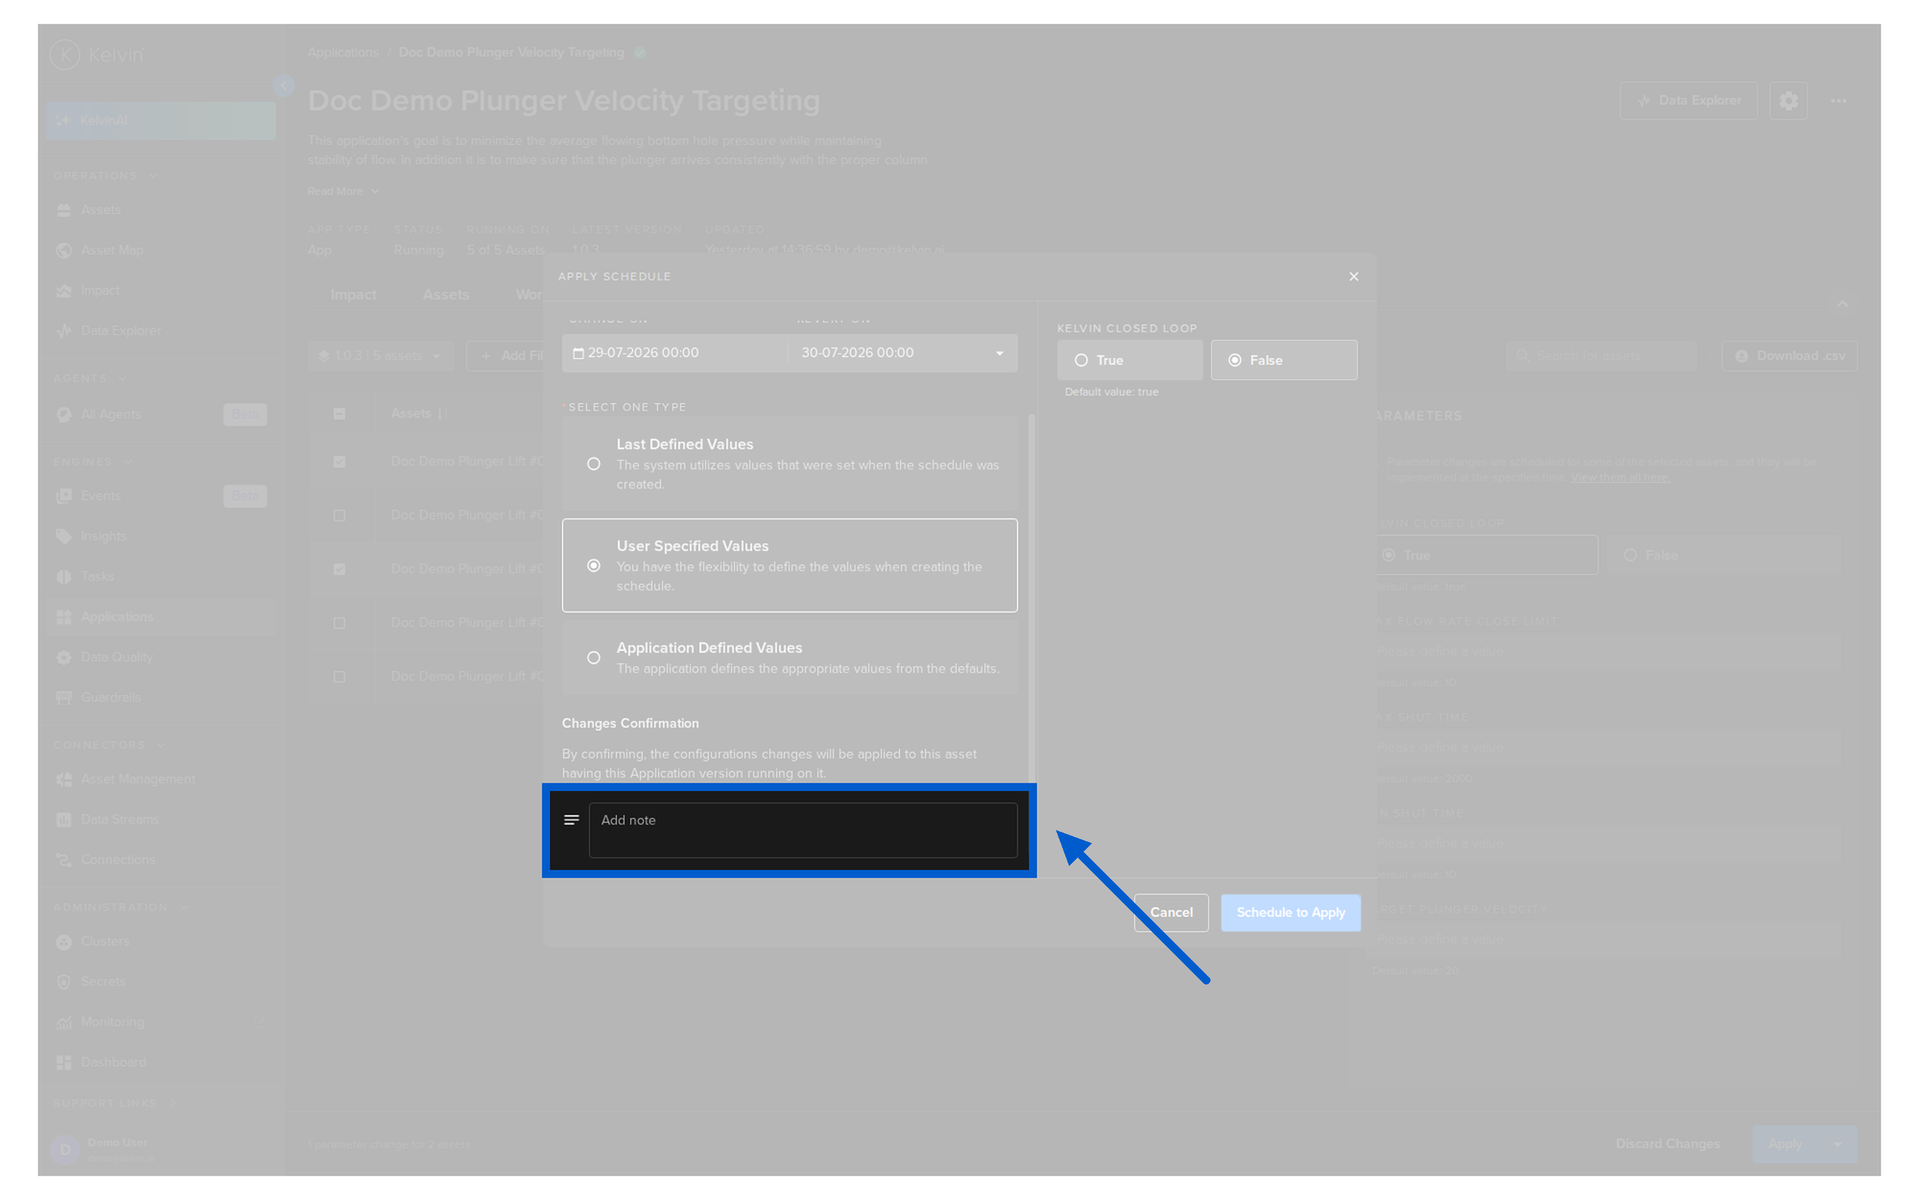
Task: Open Data Explorer from the top-right button
Action: coord(1689,101)
